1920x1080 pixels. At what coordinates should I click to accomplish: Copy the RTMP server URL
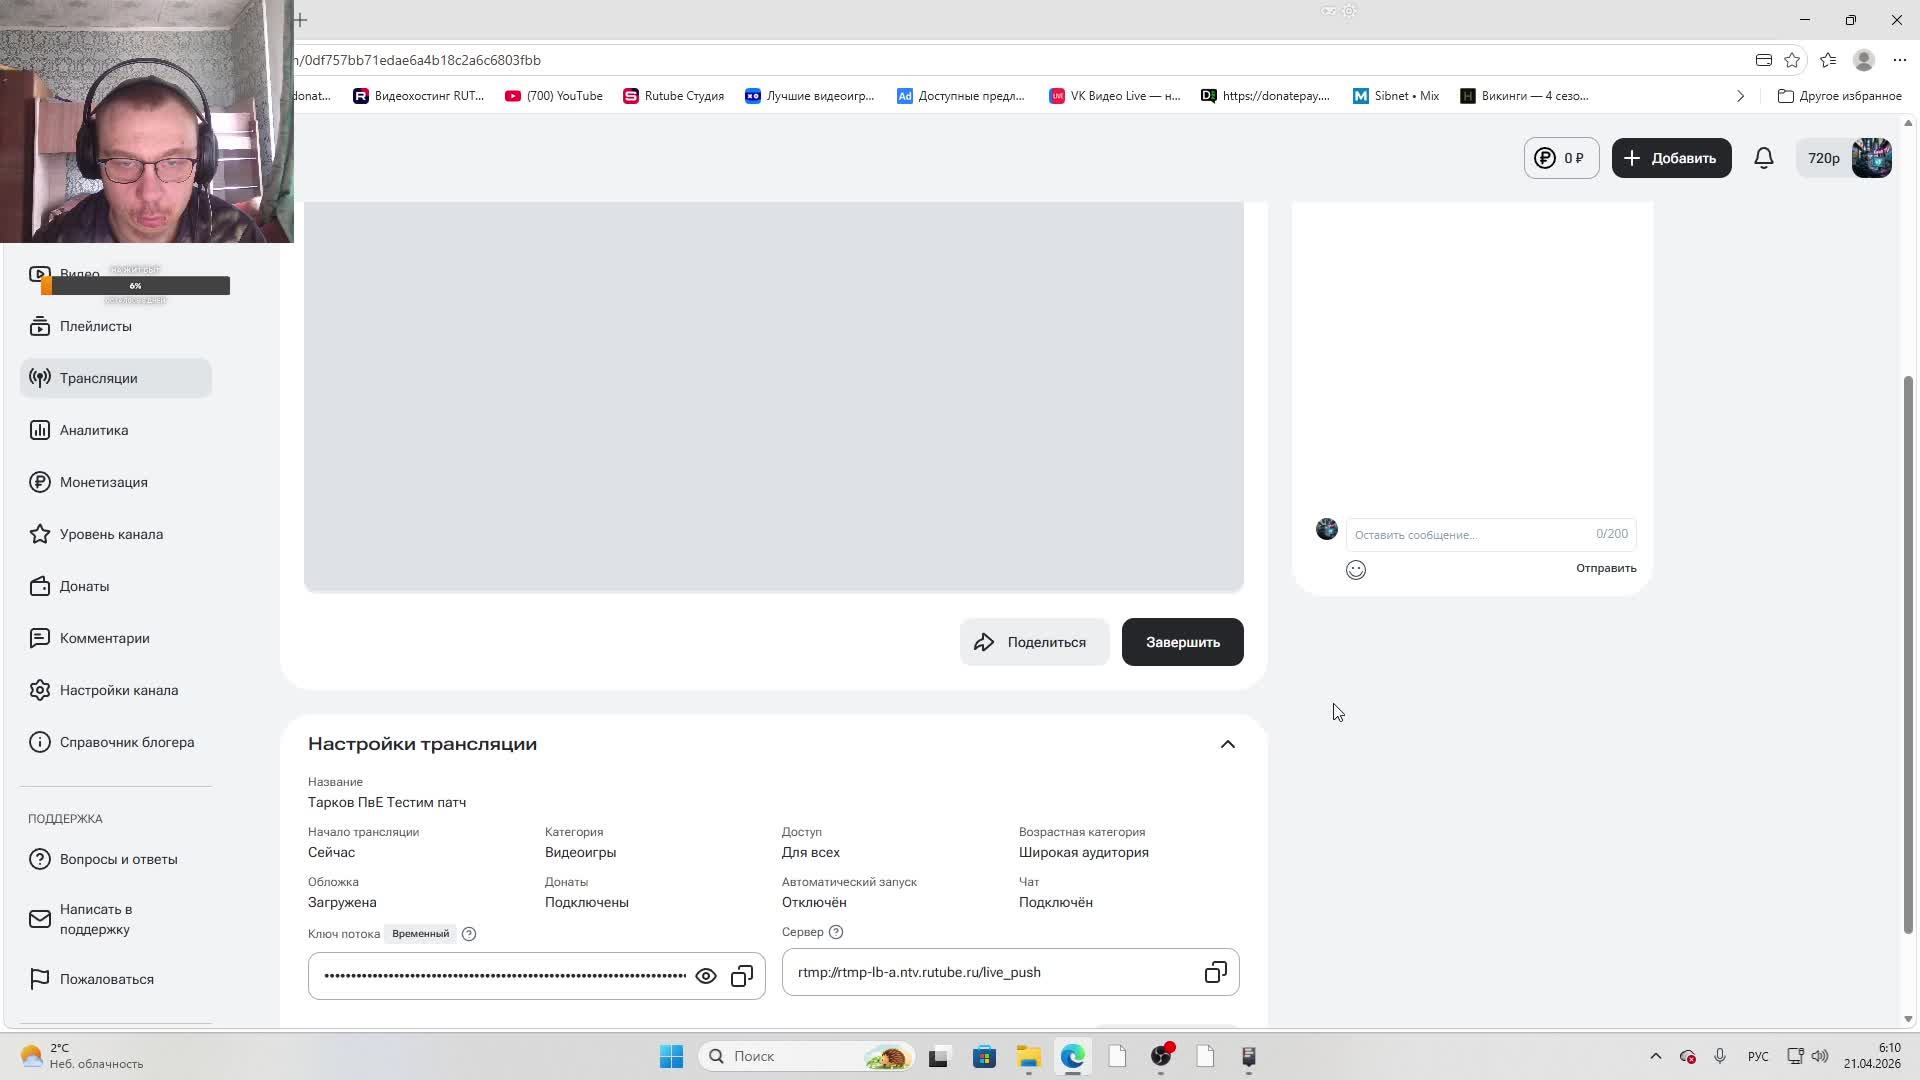click(1215, 972)
